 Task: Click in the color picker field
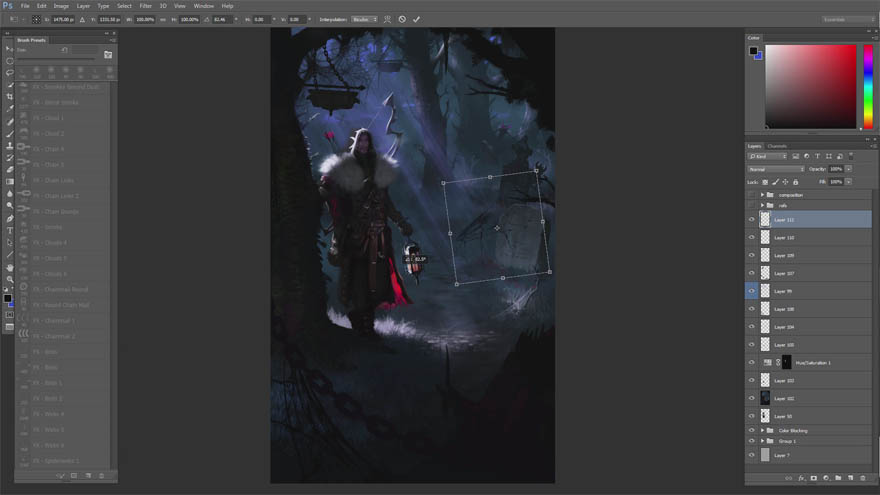click(811, 86)
